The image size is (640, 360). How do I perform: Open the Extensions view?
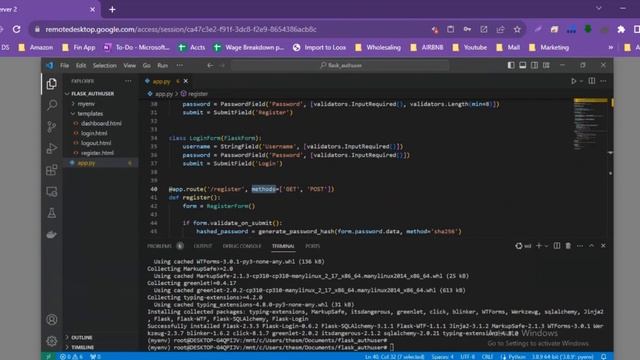click(x=51, y=170)
